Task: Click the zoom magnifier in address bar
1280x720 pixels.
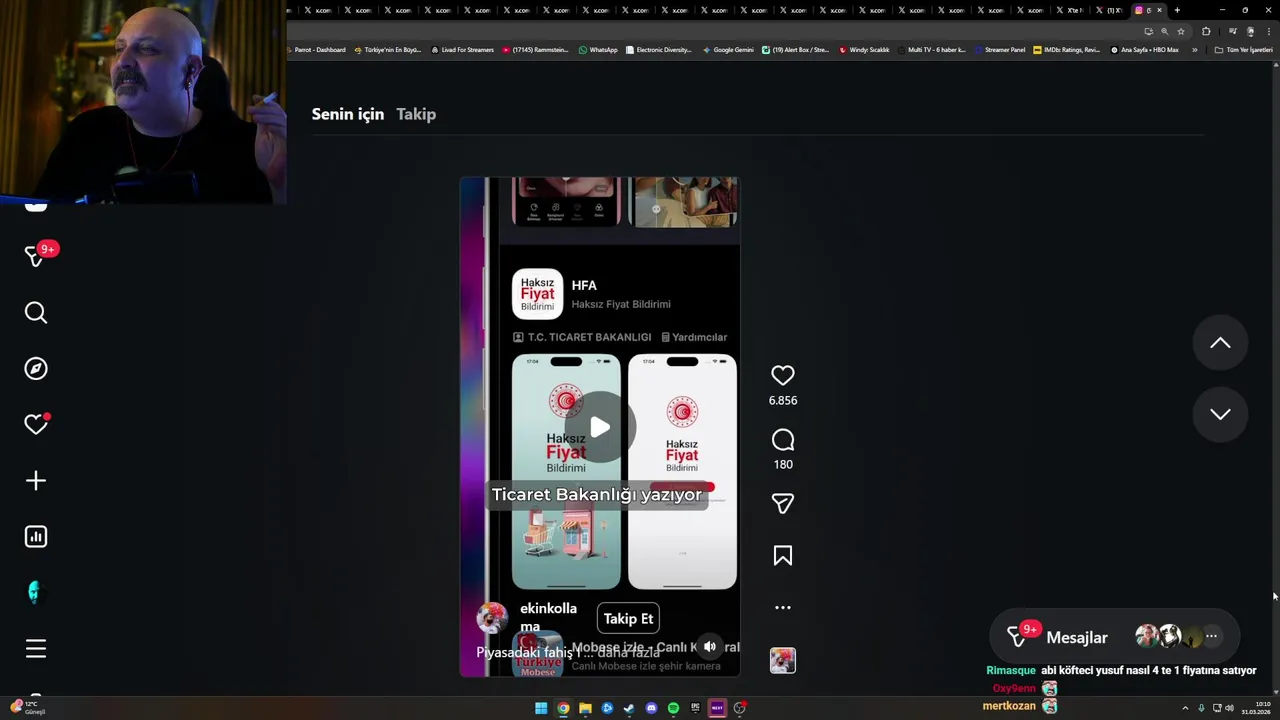Action: [1164, 31]
